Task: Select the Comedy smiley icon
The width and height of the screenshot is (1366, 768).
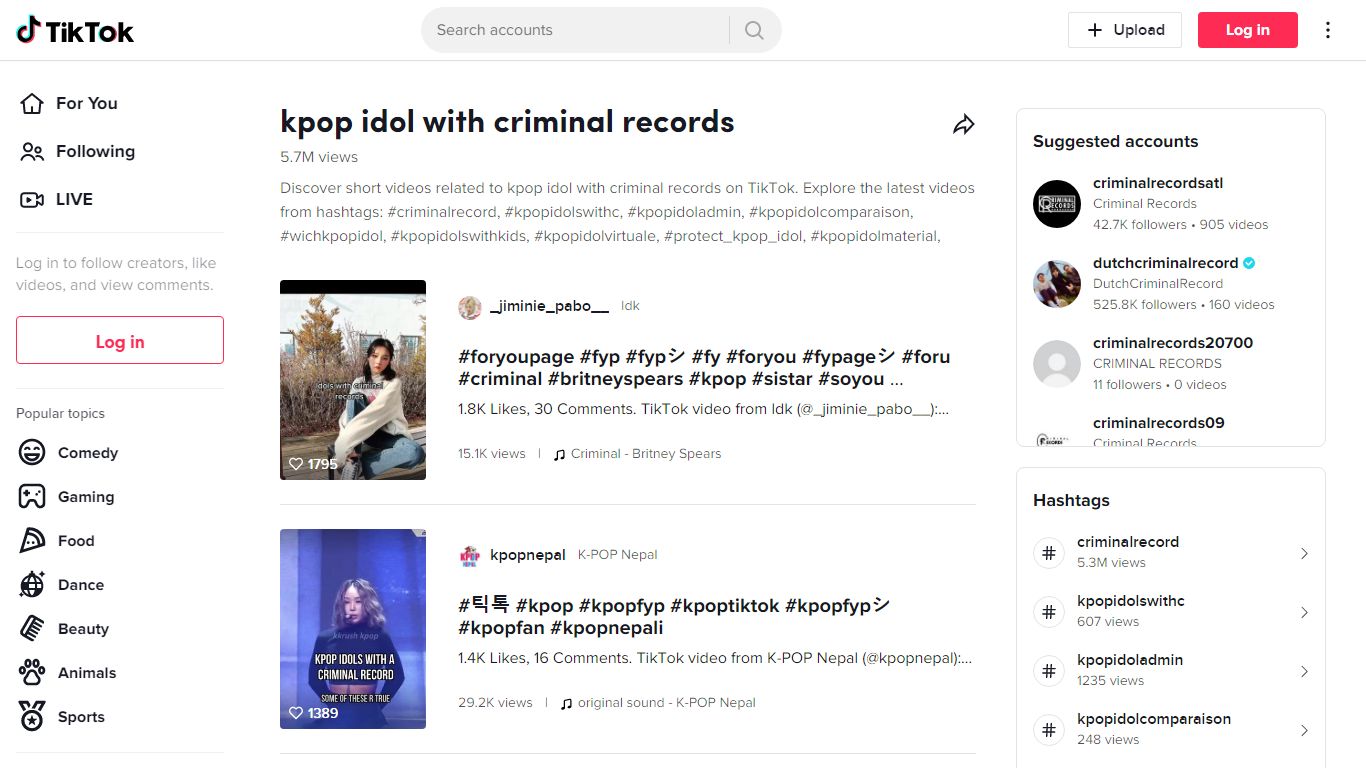Action: click(32, 452)
